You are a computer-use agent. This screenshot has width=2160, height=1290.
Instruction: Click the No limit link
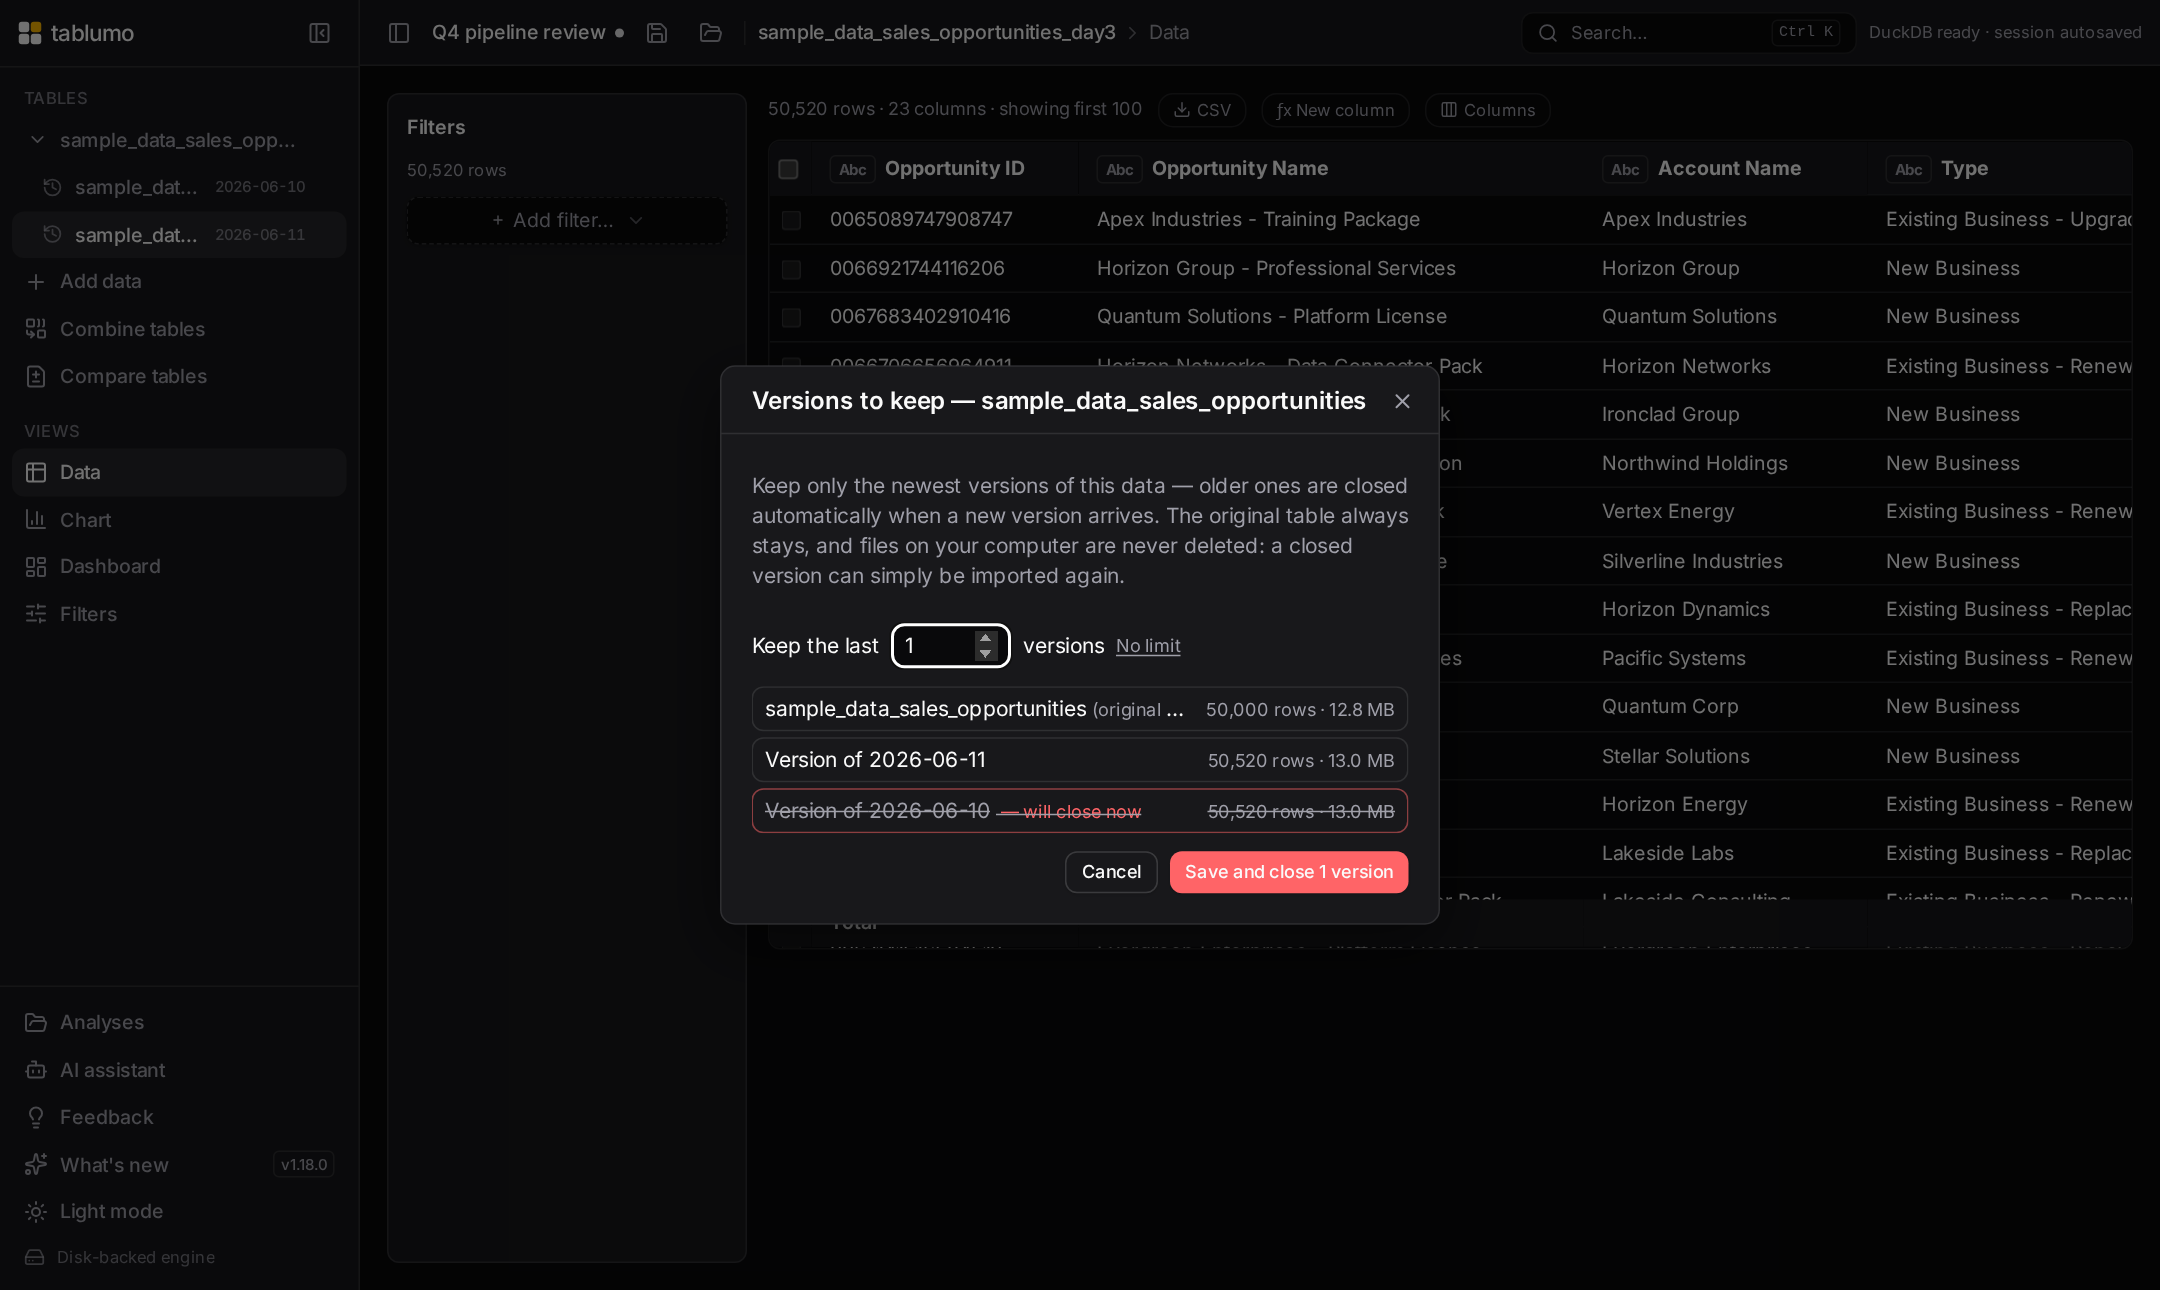1148,646
